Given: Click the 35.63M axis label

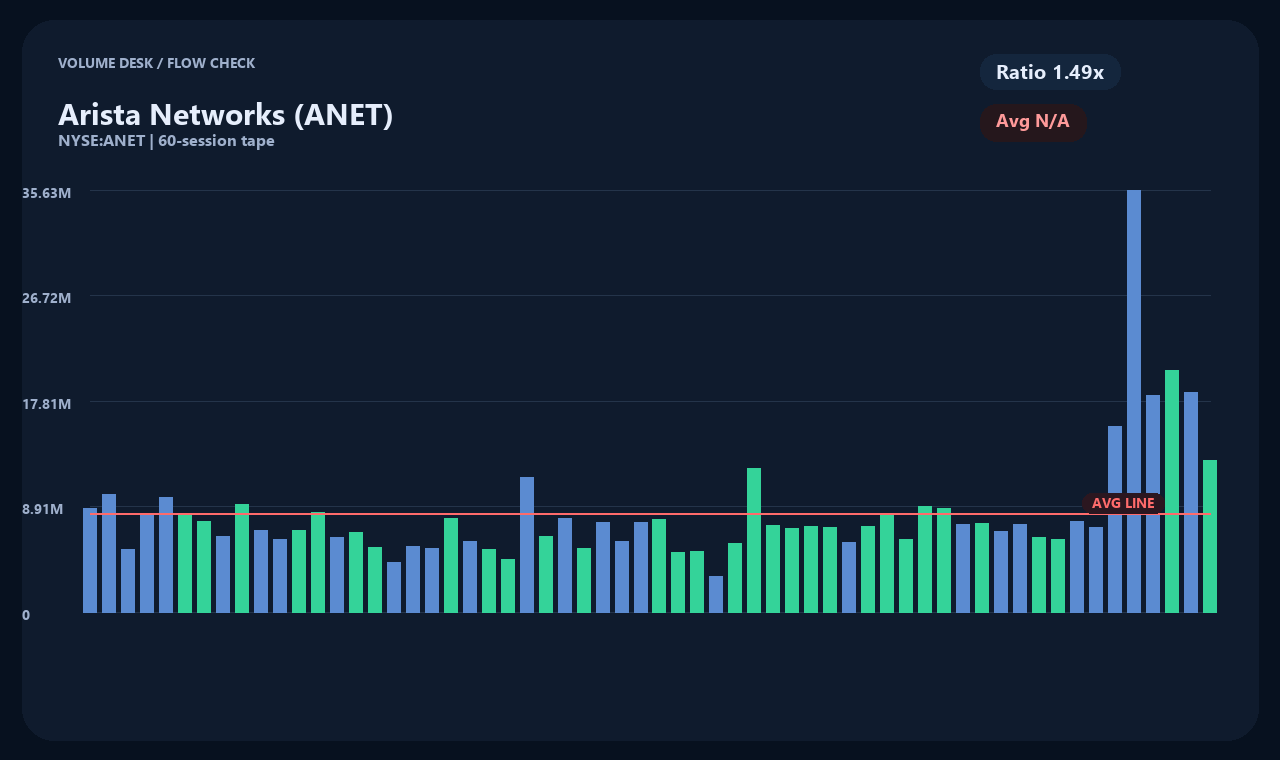Looking at the screenshot, I should click(x=46, y=193).
